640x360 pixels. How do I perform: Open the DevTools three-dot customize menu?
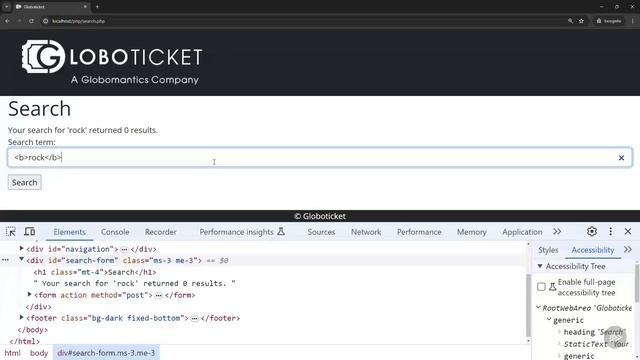click(x=610, y=231)
